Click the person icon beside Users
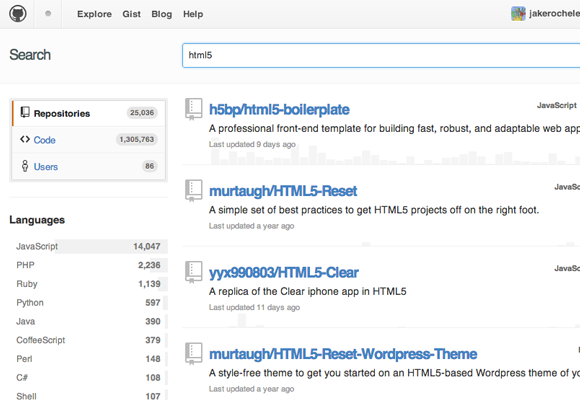 pos(25,166)
